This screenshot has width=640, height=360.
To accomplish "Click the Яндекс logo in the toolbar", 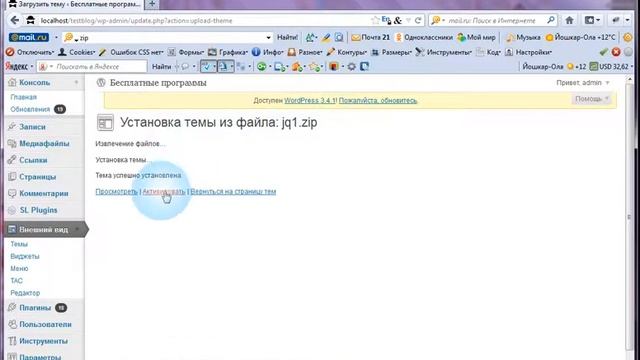I will [x=17, y=67].
